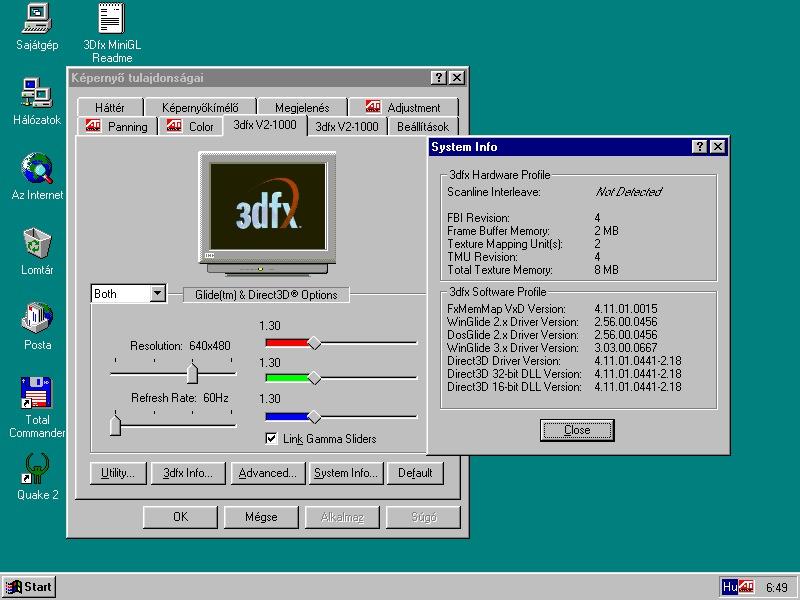Click help question mark in System Info
This screenshot has width=800, height=600.
pyautogui.click(x=699, y=147)
